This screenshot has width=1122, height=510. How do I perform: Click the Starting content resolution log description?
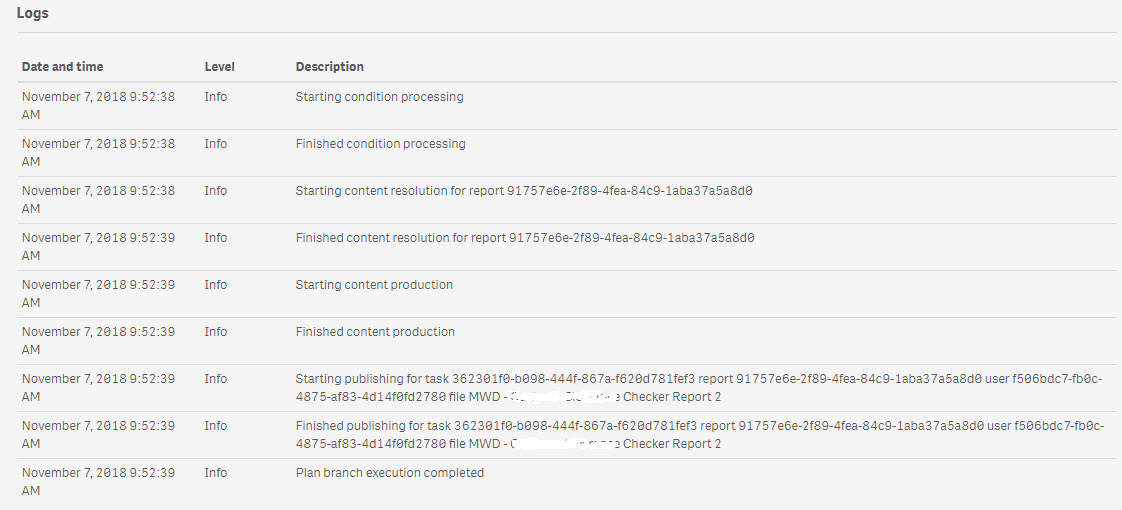click(525, 191)
